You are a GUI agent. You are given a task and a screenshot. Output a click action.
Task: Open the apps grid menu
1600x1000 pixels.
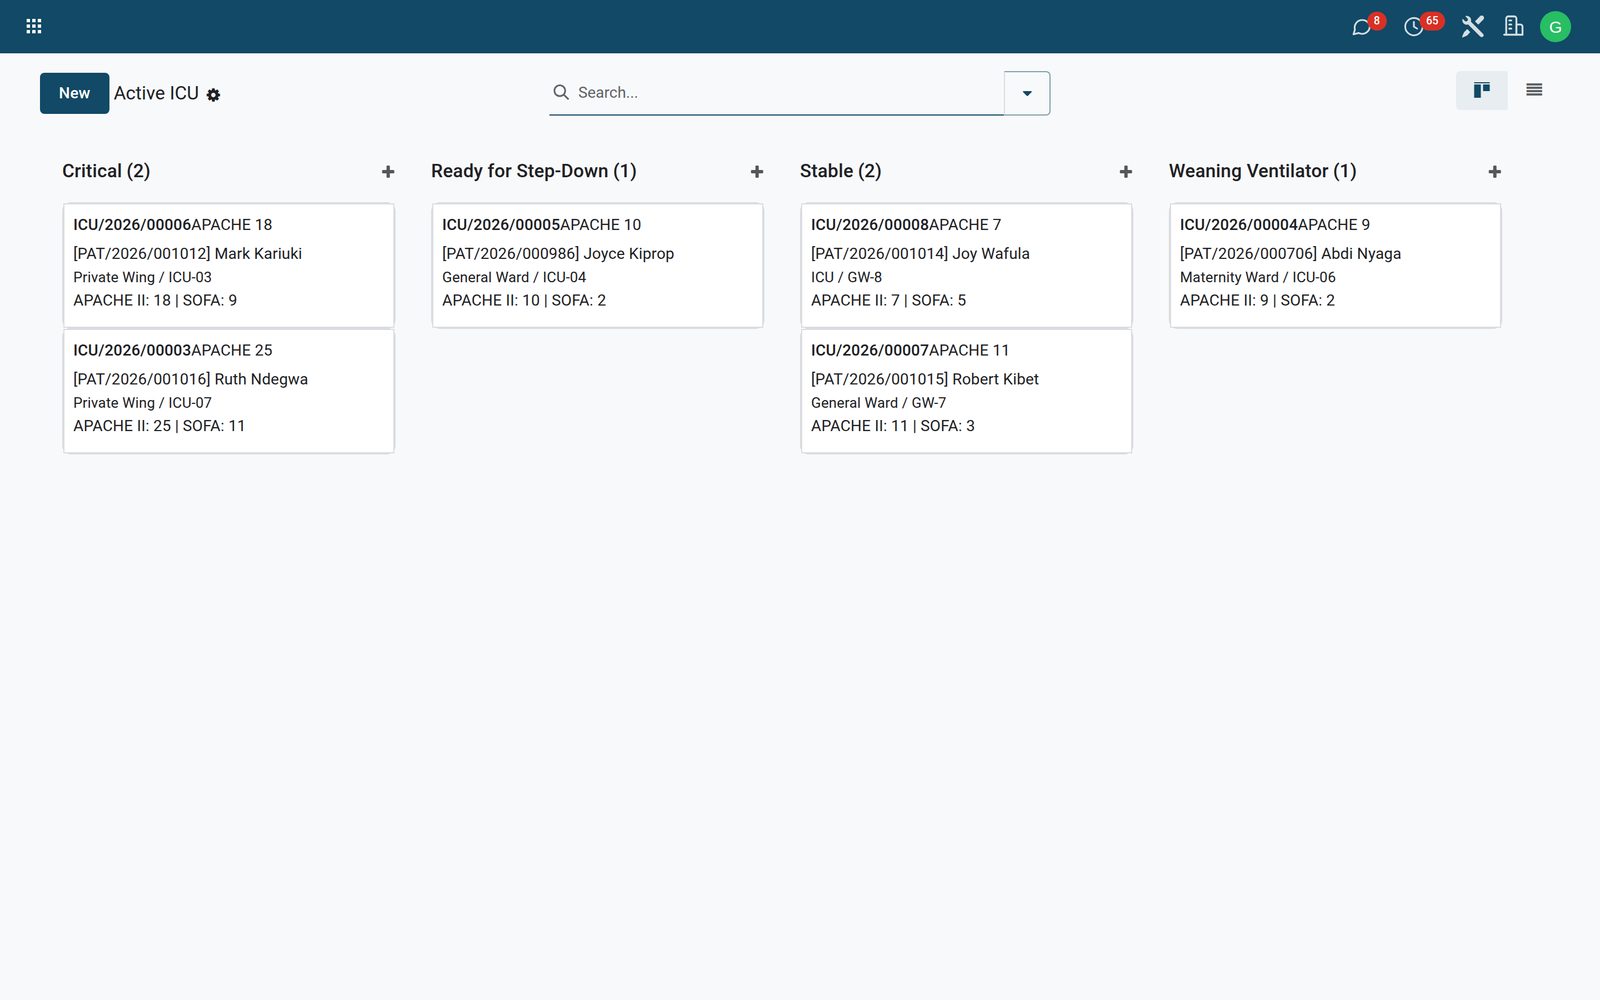[33, 26]
